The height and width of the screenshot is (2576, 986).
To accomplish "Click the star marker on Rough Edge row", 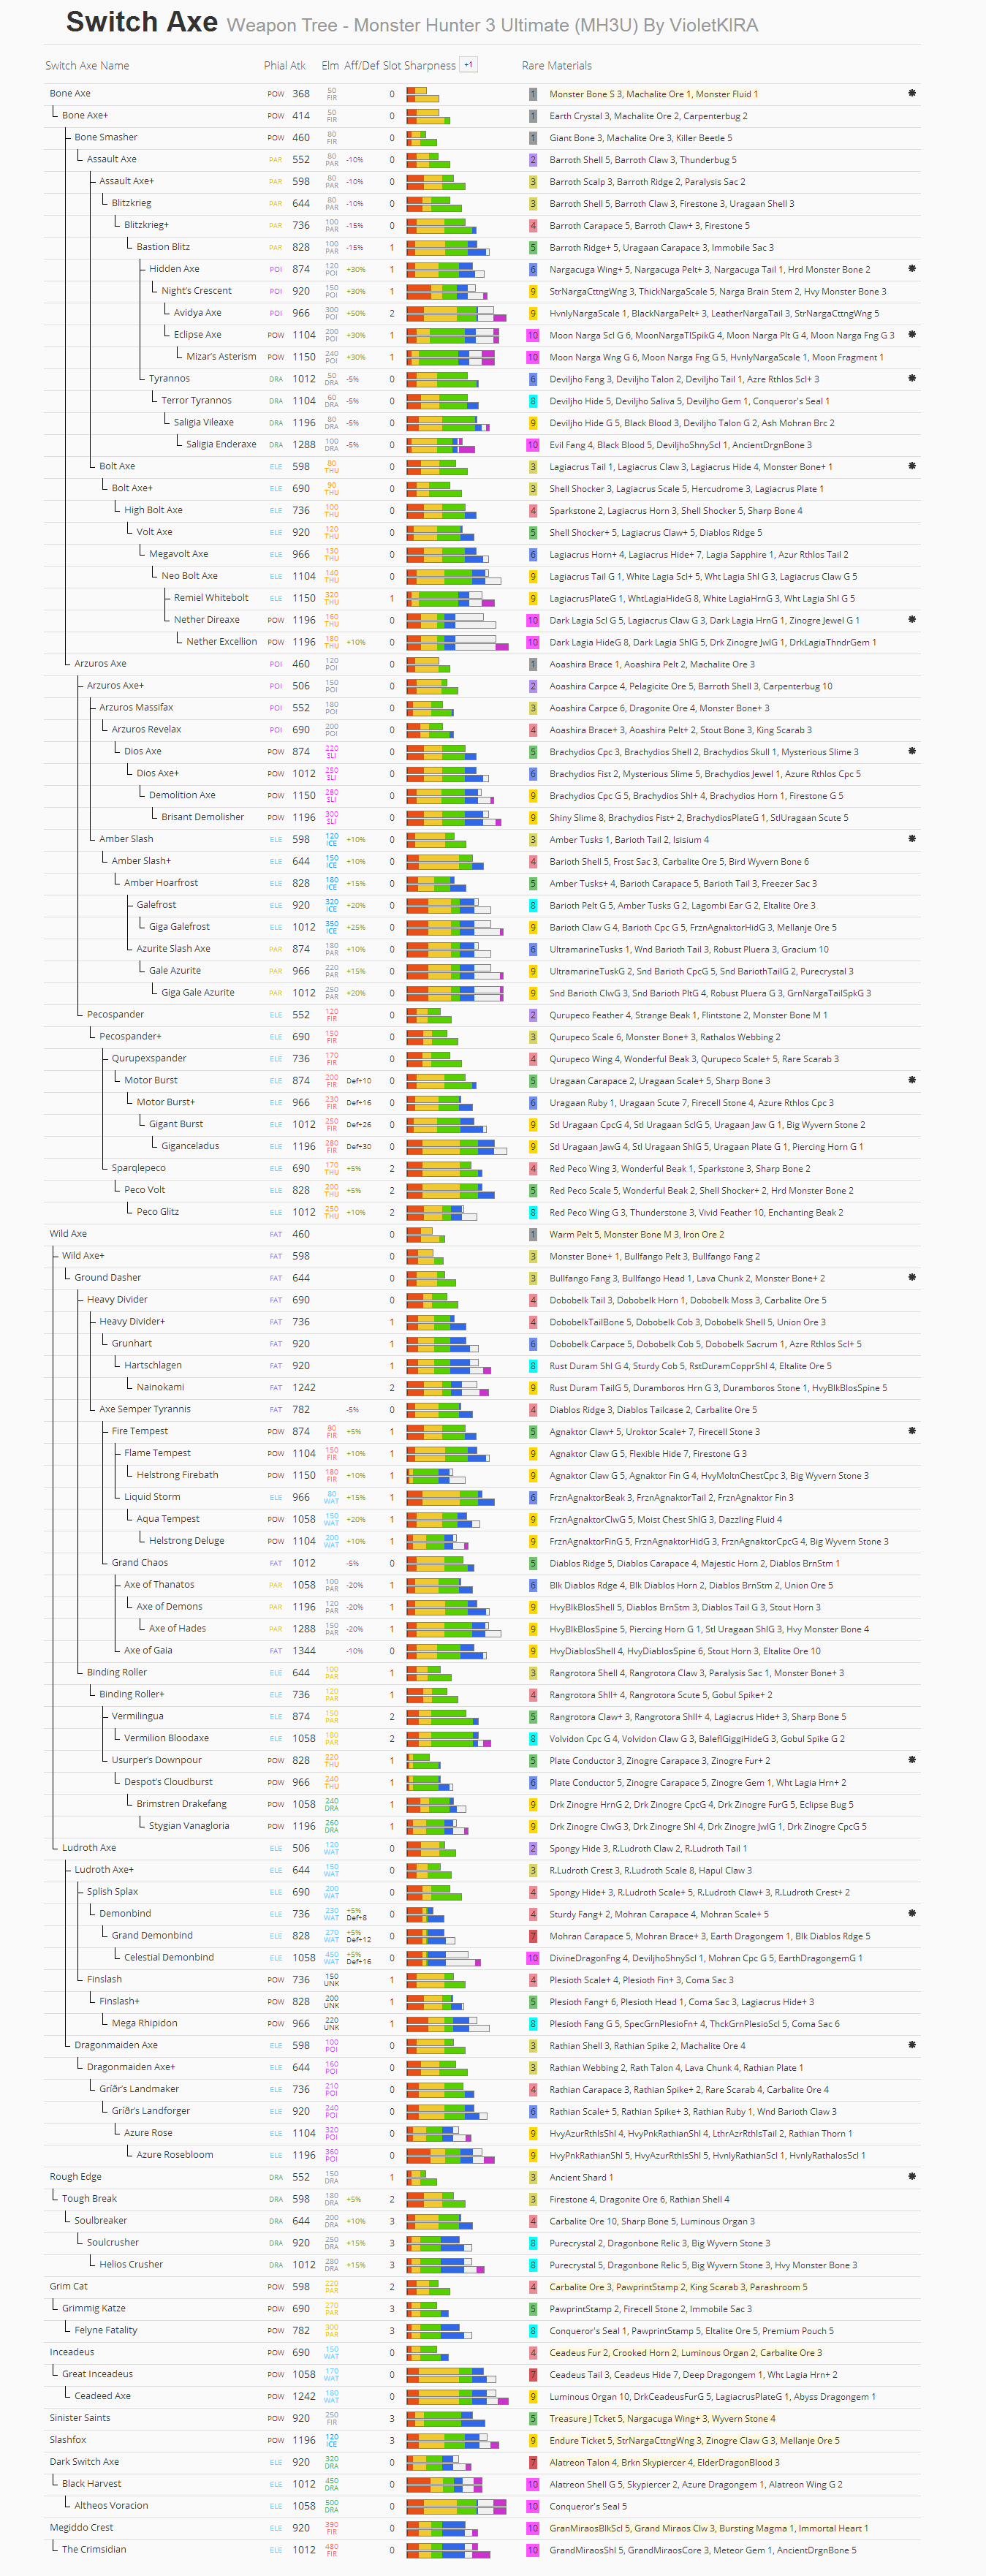I will 912,2177.
